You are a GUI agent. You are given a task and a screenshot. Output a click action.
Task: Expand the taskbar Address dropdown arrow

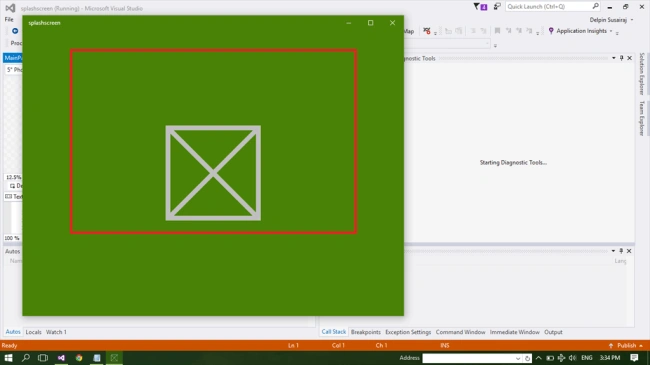click(x=518, y=358)
